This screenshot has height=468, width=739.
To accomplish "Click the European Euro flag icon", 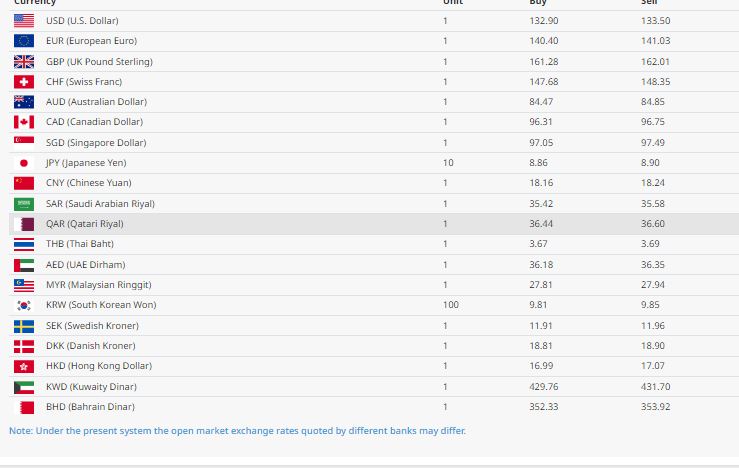I will tap(24, 41).
